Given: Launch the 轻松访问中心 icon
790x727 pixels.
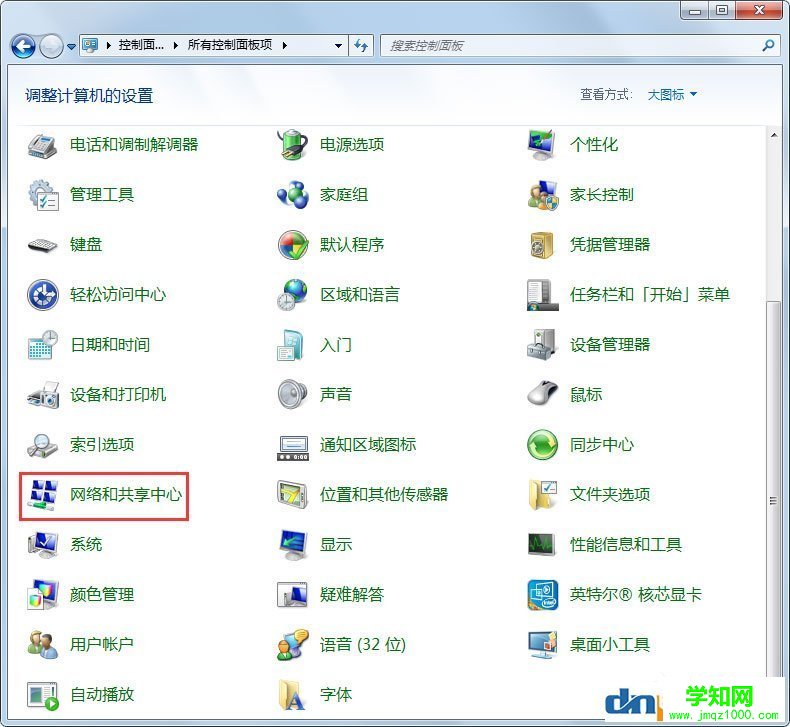Looking at the screenshot, I should click(x=42, y=295).
